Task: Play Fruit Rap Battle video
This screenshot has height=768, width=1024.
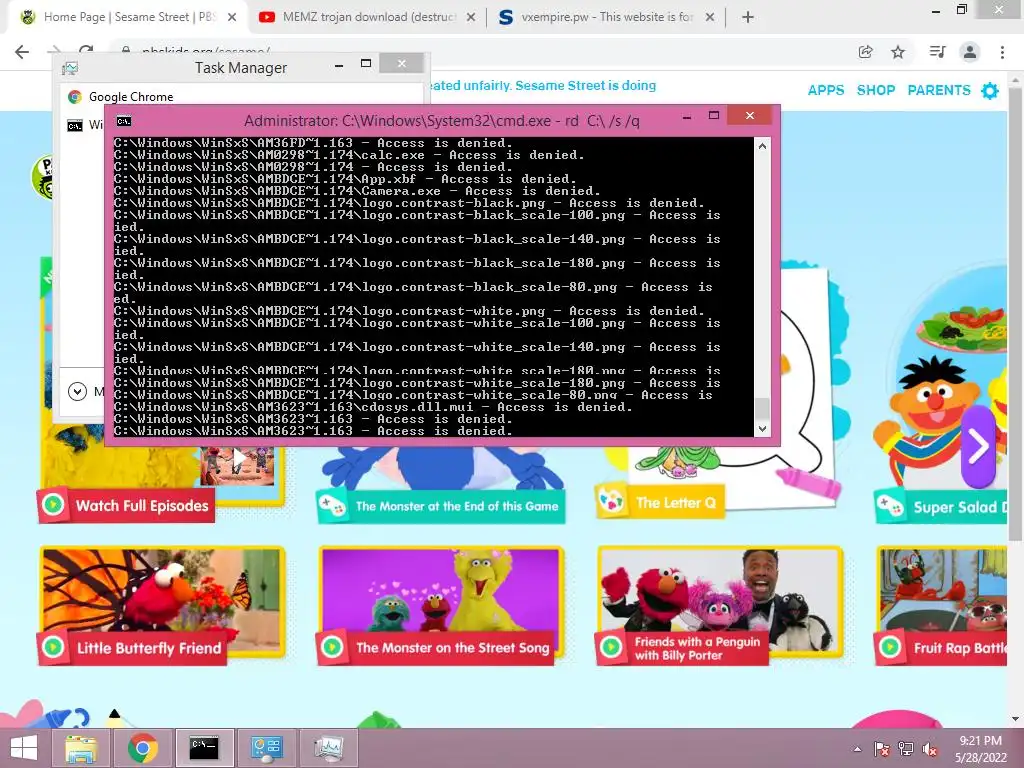Action: 942,604
